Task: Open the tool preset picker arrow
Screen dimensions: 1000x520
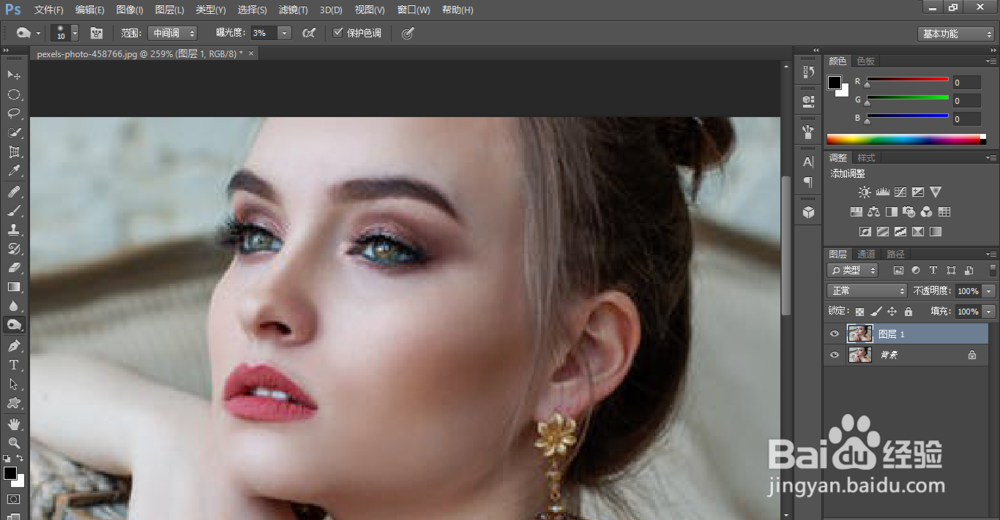Action: [x=38, y=33]
